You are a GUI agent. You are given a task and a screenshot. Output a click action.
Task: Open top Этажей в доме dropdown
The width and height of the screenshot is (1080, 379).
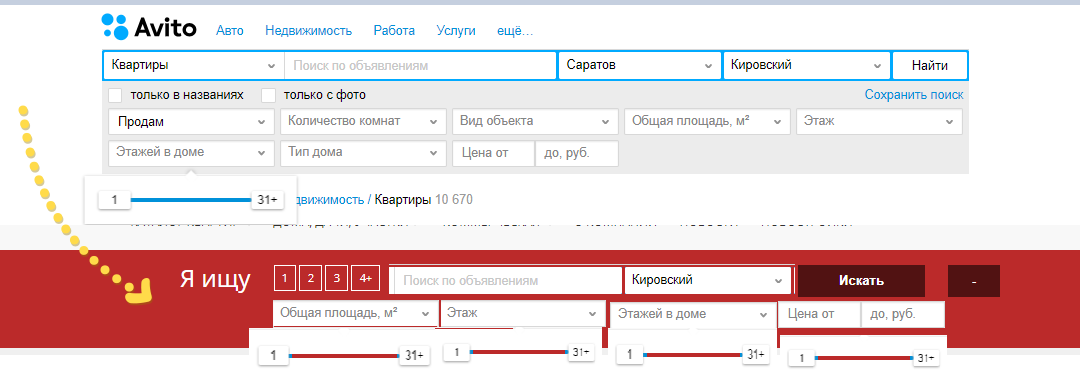pos(191,153)
